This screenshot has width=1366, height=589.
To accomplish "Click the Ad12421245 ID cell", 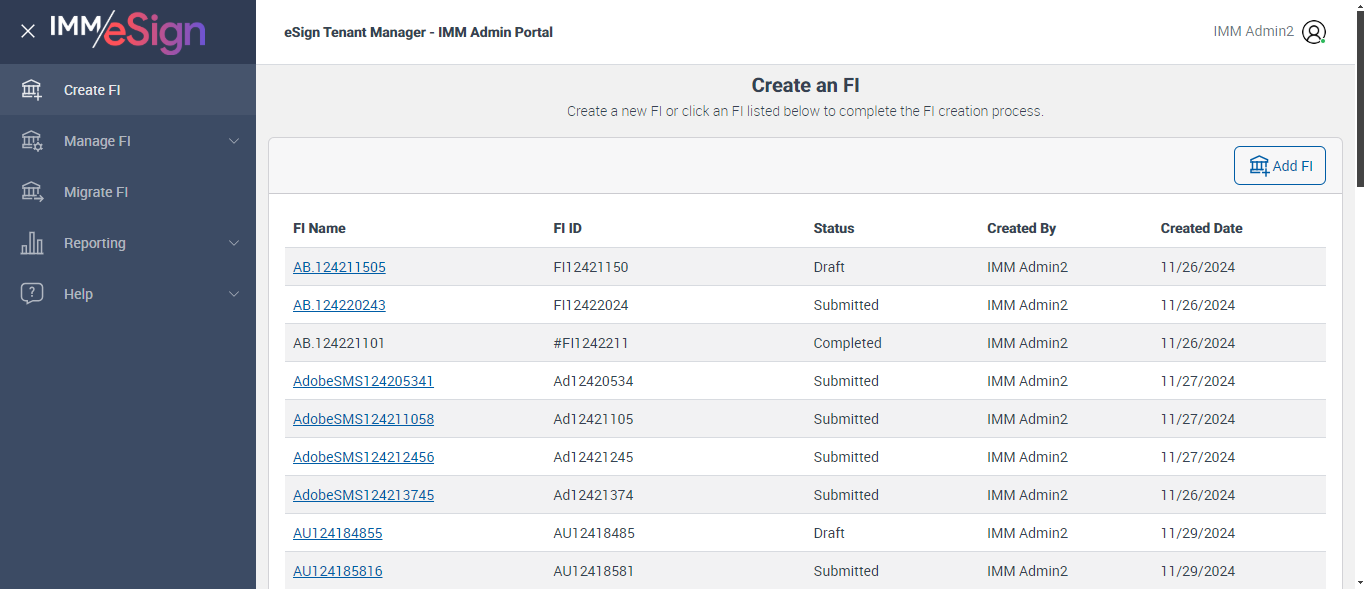I will 593,457.
